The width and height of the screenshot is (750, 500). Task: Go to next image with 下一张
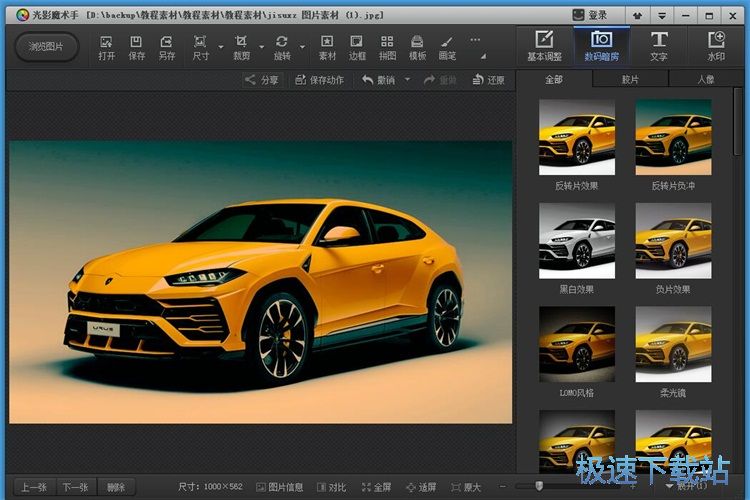pos(76,487)
